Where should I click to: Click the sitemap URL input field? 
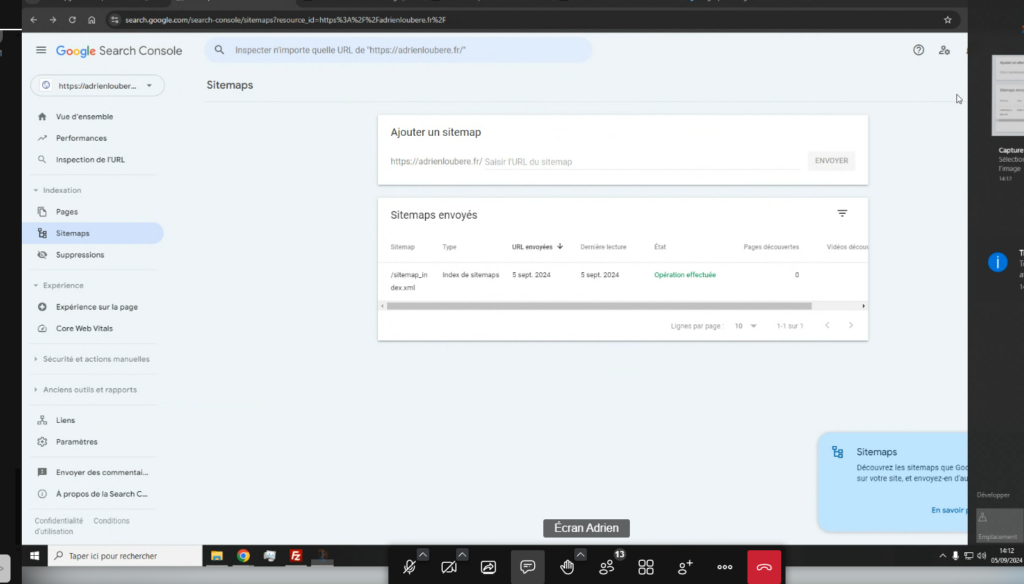[640, 161]
